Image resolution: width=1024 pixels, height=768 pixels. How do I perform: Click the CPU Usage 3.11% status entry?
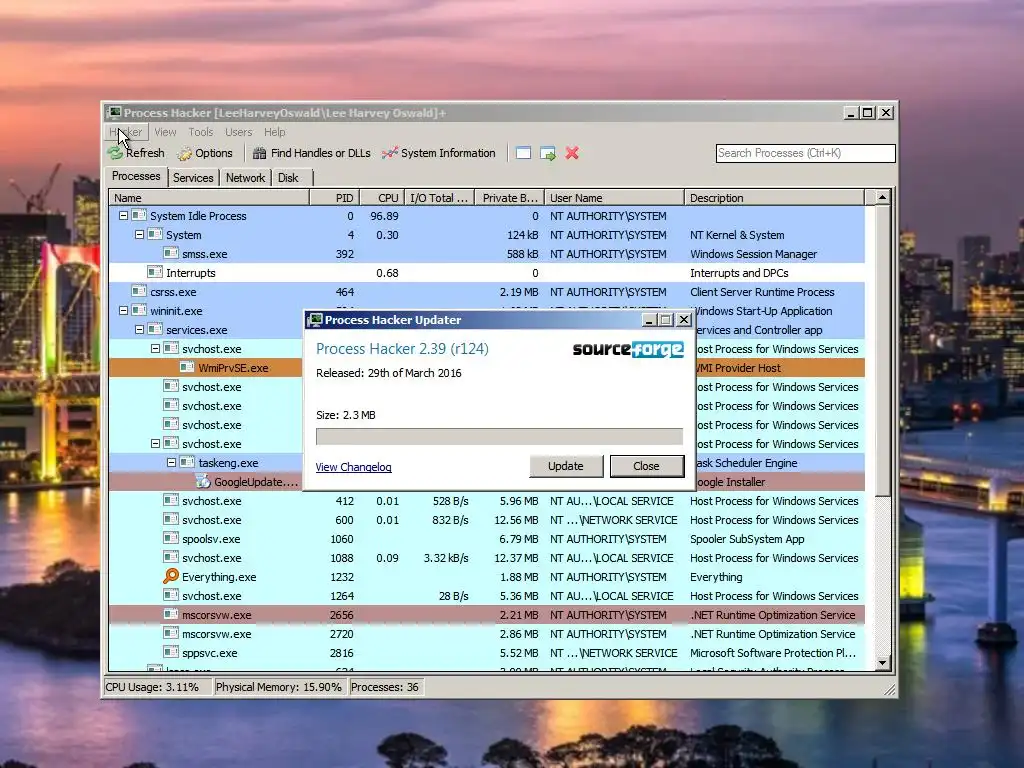(x=157, y=687)
